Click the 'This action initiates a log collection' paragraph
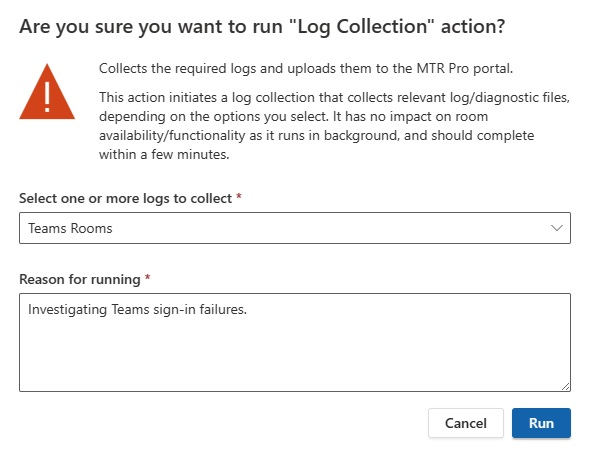The image size is (591, 458). (334, 126)
